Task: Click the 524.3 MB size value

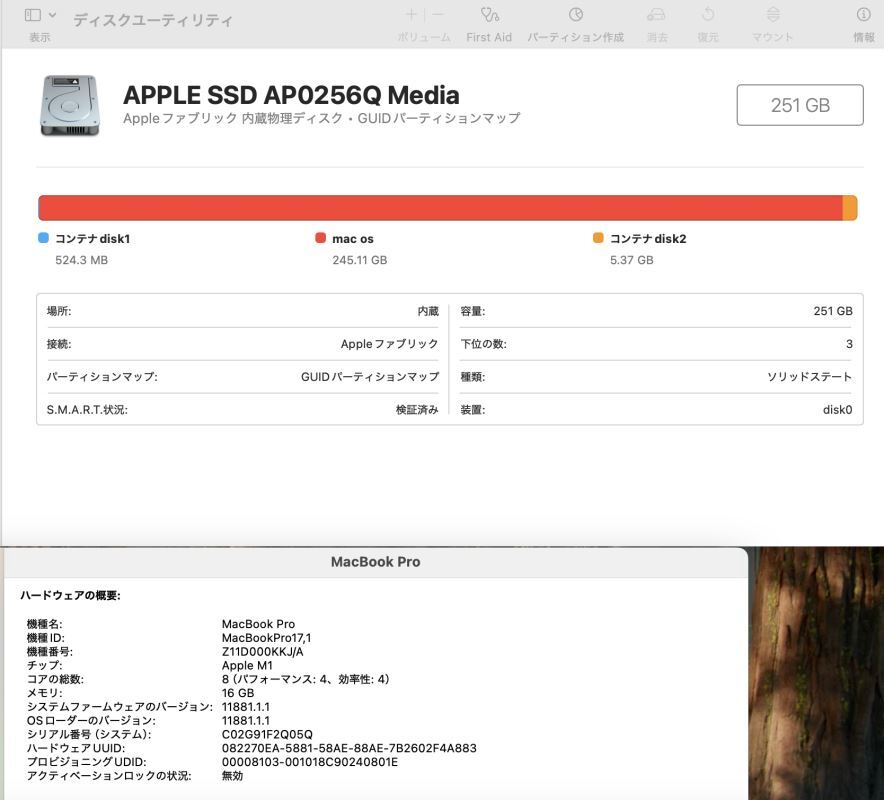Action: coord(81,260)
